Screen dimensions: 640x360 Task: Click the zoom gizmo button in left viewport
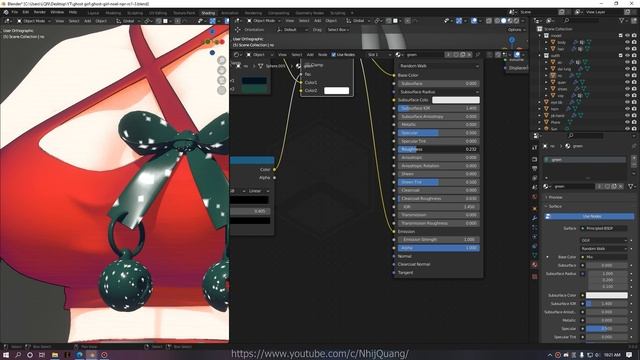point(222,60)
